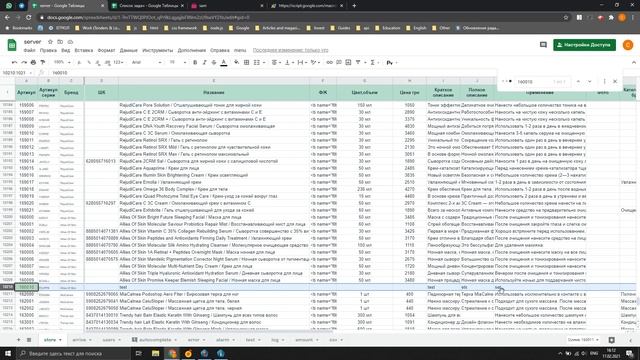This screenshot has width=640, height=360.
Task: Open the Borders tool
Action: click(x=247, y=62)
